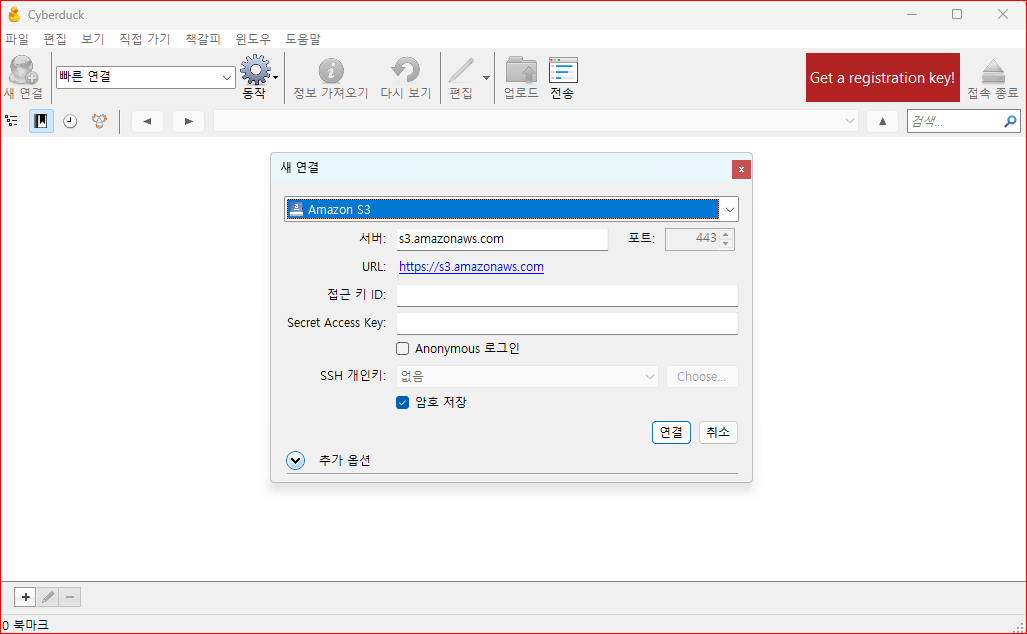Open the 책갈피 menu

(x=203, y=39)
